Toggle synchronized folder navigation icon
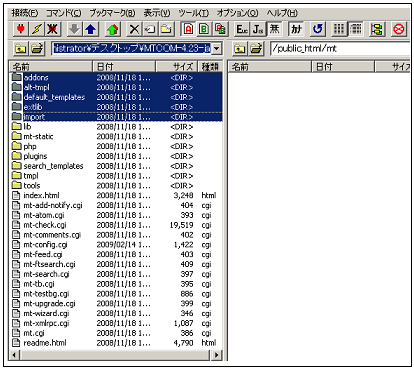 377,29
